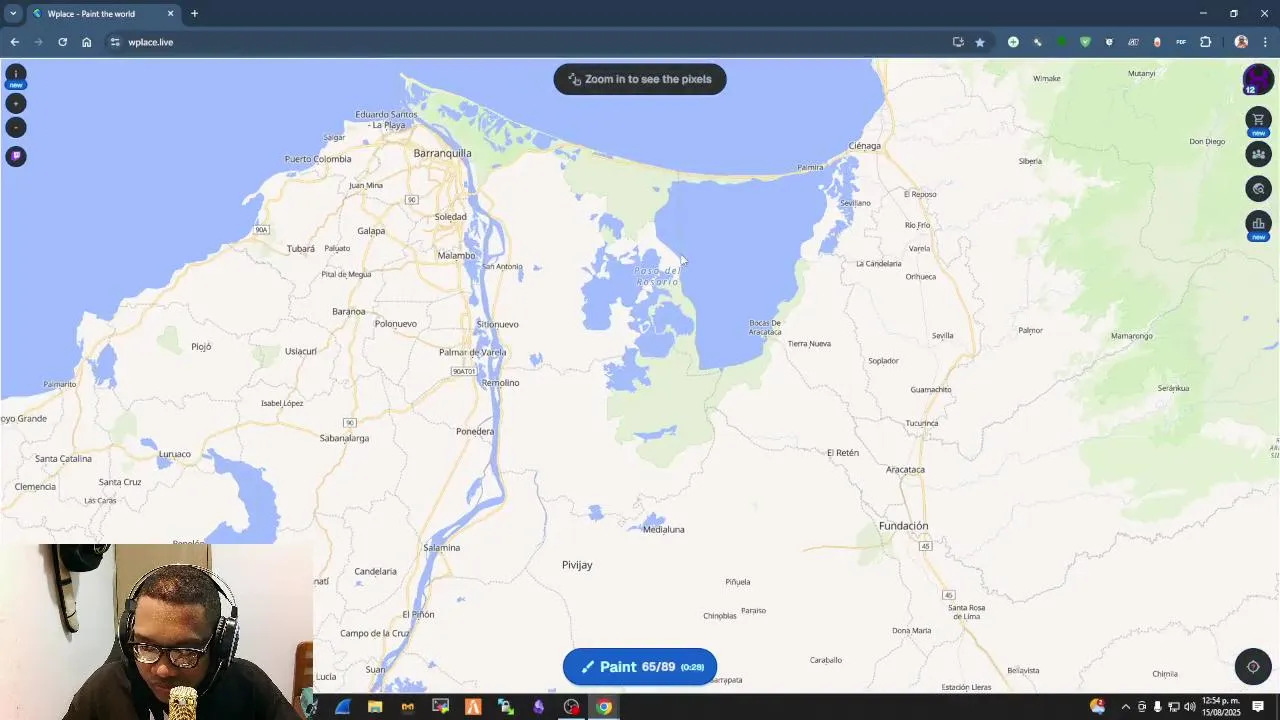Open OBS Studio taskbar icon
This screenshot has width=1280, height=720.
click(571, 707)
